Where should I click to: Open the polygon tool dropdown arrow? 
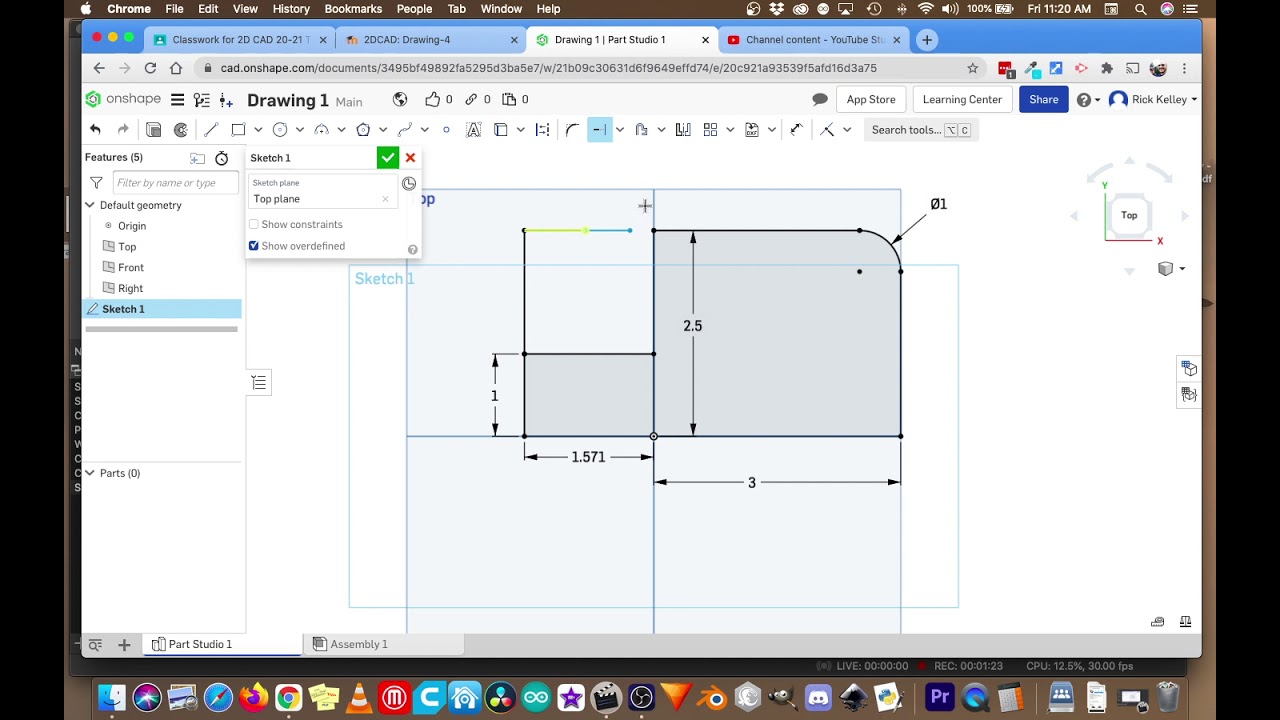coord(383,130)
